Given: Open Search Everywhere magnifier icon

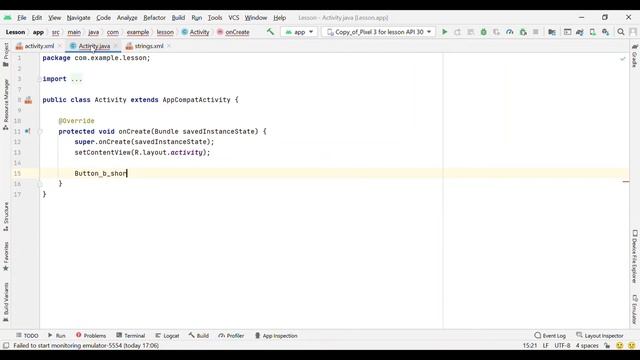Looking at the screenshot, I should 621,32.
